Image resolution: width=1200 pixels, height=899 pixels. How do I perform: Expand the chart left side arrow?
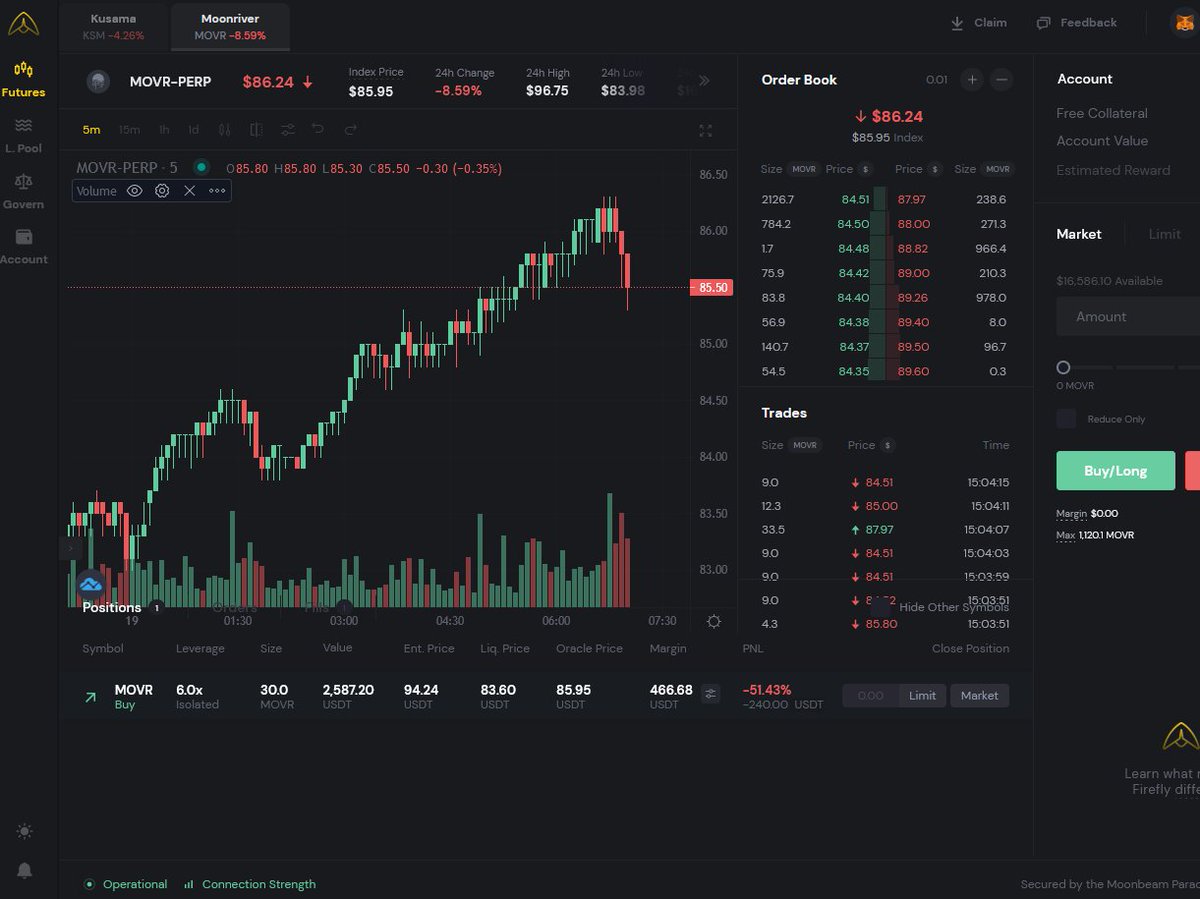pos(70,549)
